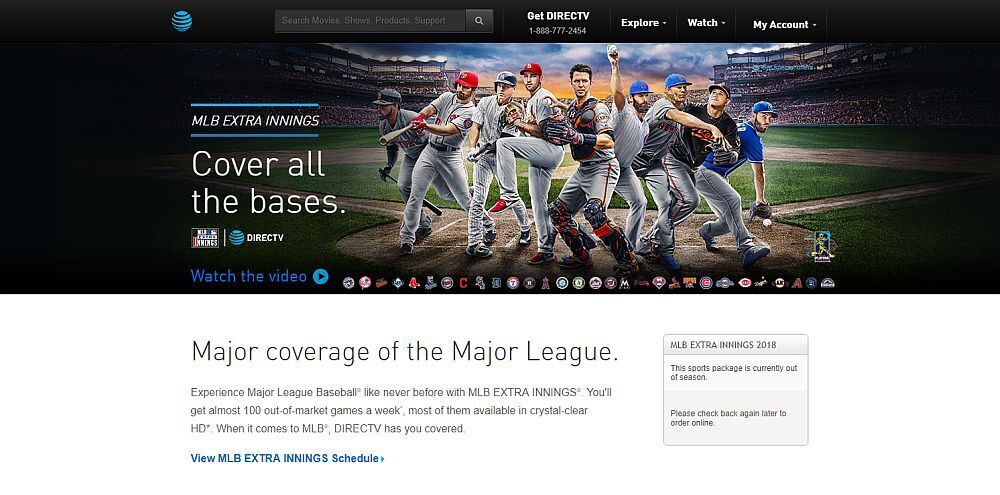Open the My Account dropdown
The width and height of the screenshot is (1000, 495).
[784, 25]
